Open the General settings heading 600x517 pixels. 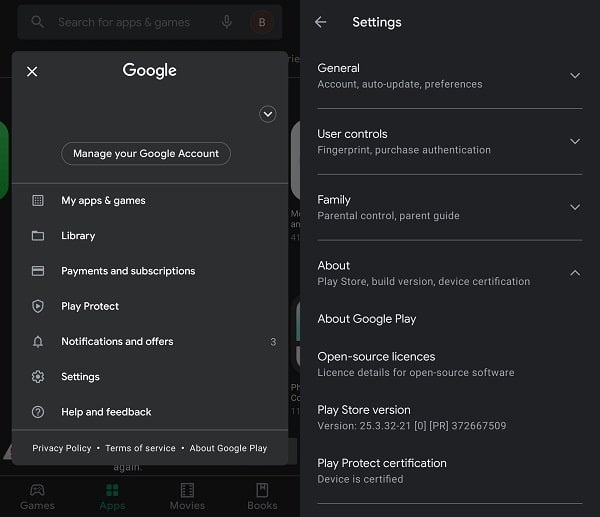339,68
